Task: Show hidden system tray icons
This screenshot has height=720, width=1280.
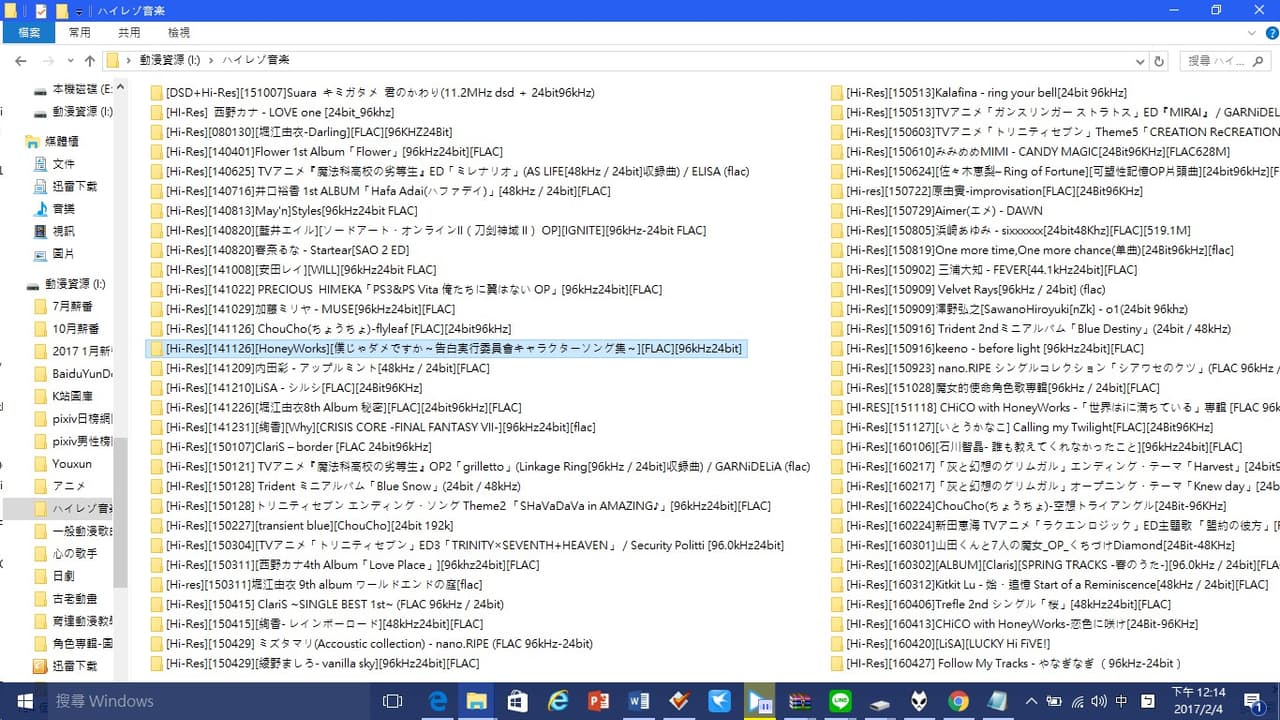Action: pyautogui.click(x=1033, y=701)
